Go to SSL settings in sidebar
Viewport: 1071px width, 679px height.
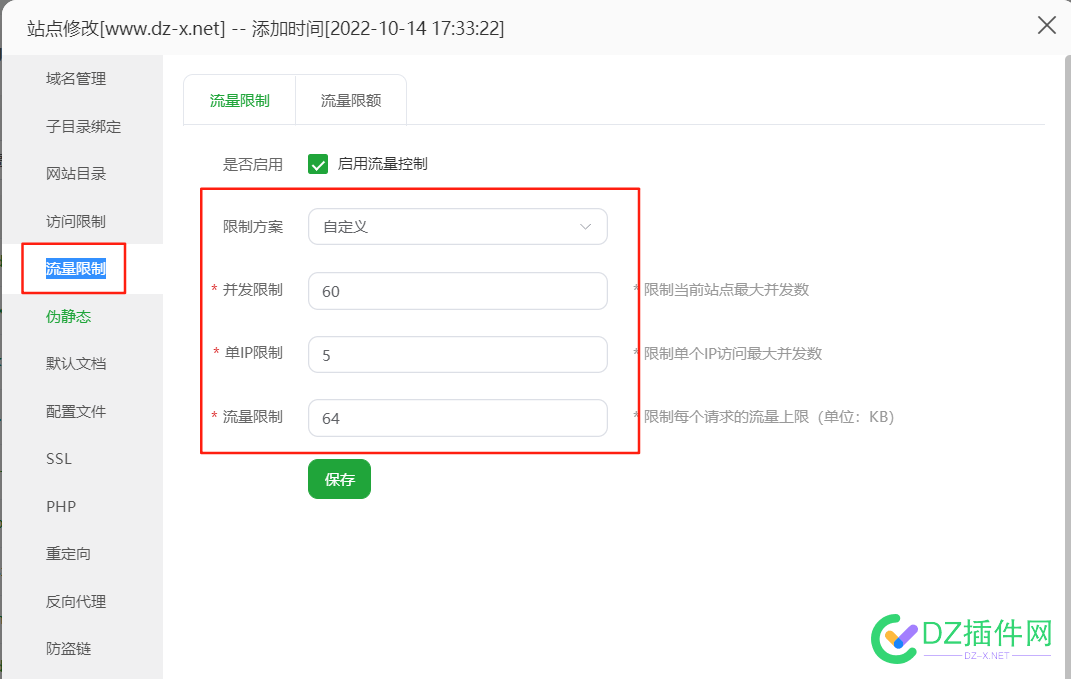tap(59, 458)
